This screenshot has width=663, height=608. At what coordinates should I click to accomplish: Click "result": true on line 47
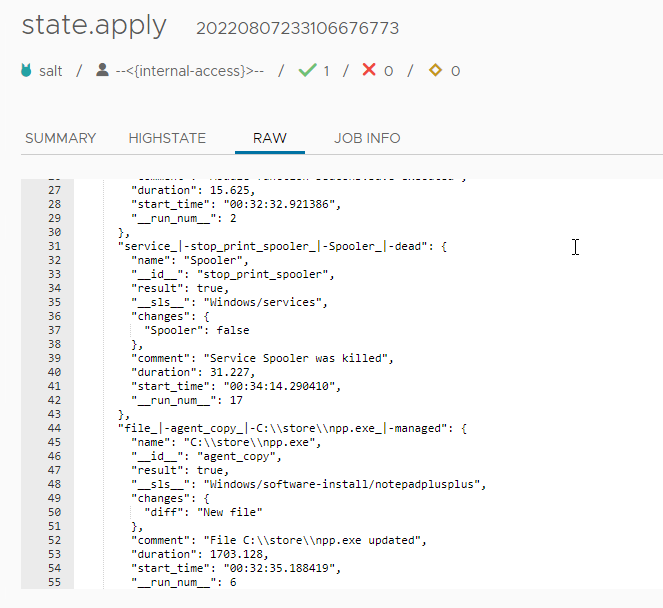180,470
